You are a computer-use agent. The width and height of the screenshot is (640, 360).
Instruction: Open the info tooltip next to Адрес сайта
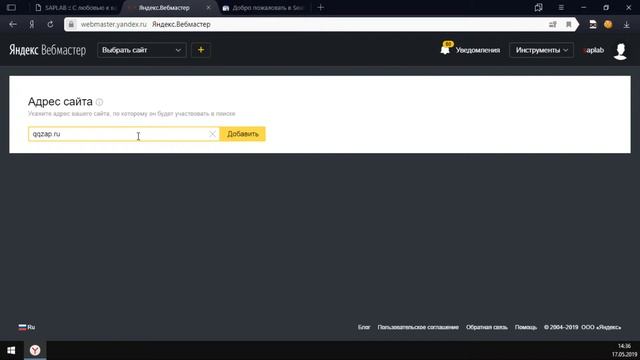coord(99,102)
